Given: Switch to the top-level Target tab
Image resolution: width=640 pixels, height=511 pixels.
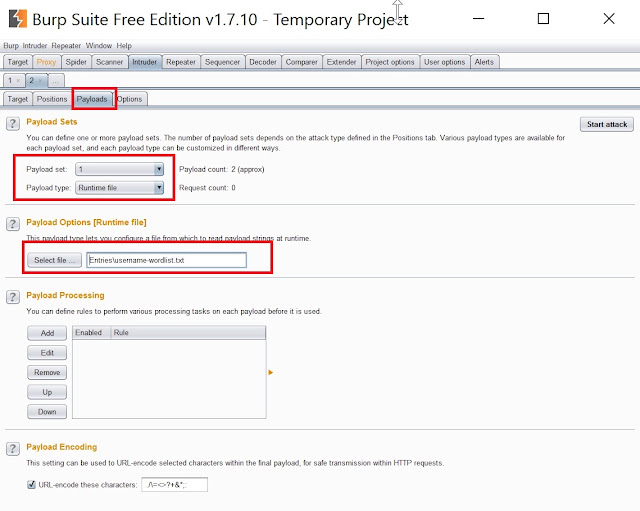Looking at the screenshot, I should pos(18,62).
